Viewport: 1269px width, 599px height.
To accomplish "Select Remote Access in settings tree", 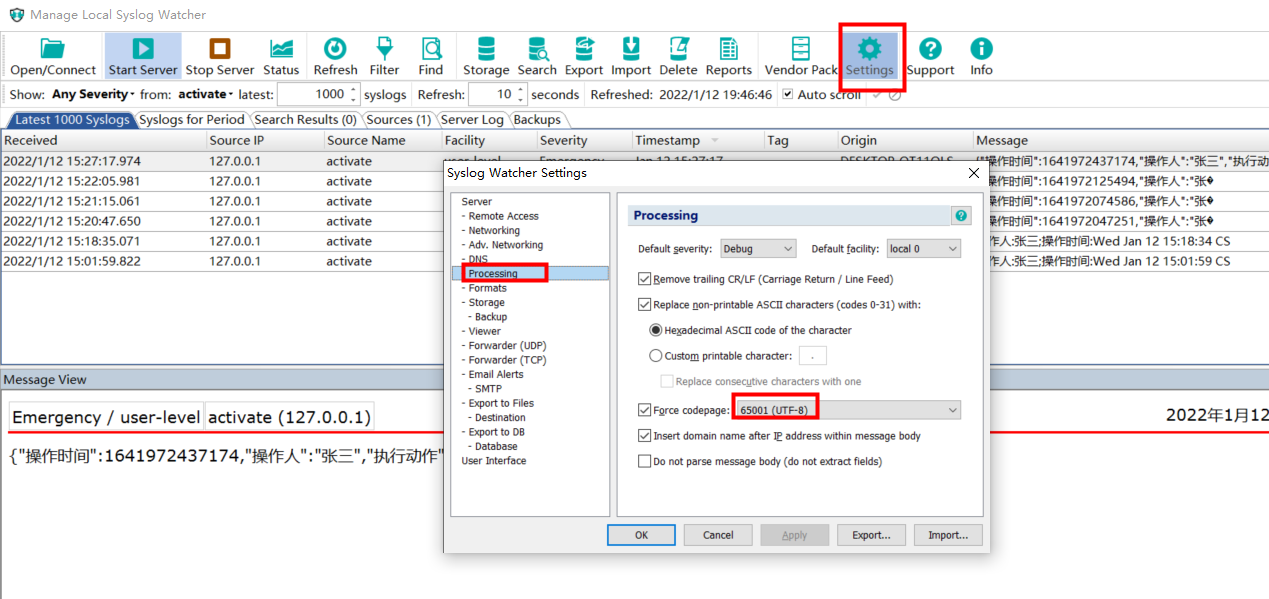I will [x=503, y=216].
